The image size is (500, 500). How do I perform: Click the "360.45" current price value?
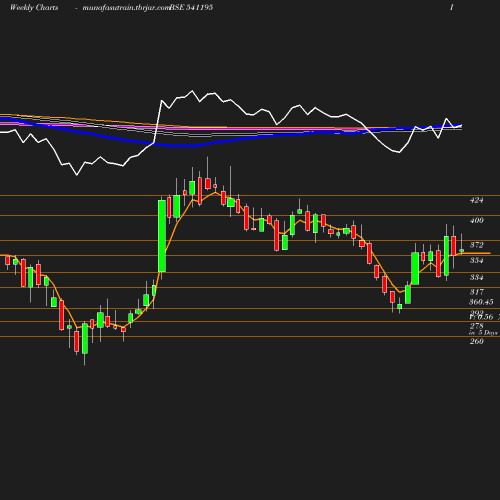(481, 302)
